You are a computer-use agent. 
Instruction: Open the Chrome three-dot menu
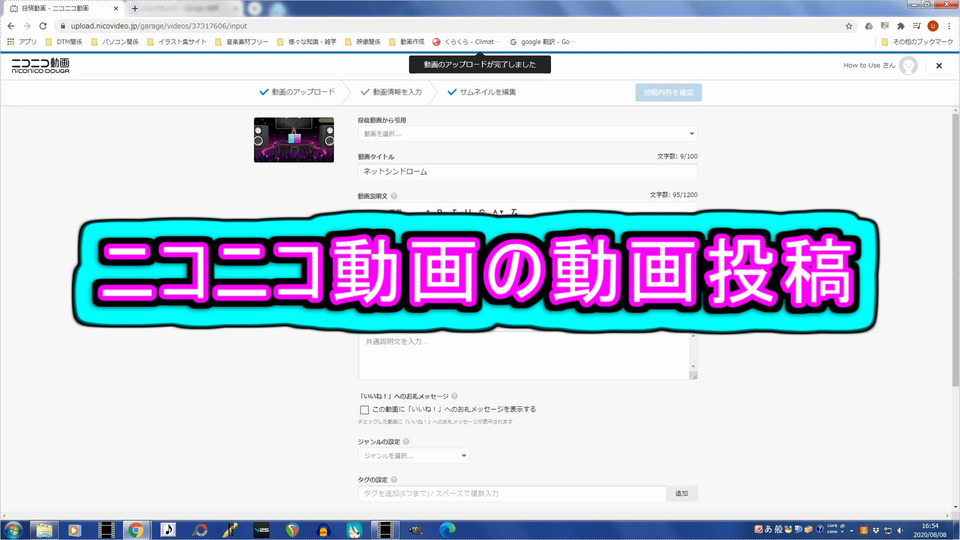949,26
